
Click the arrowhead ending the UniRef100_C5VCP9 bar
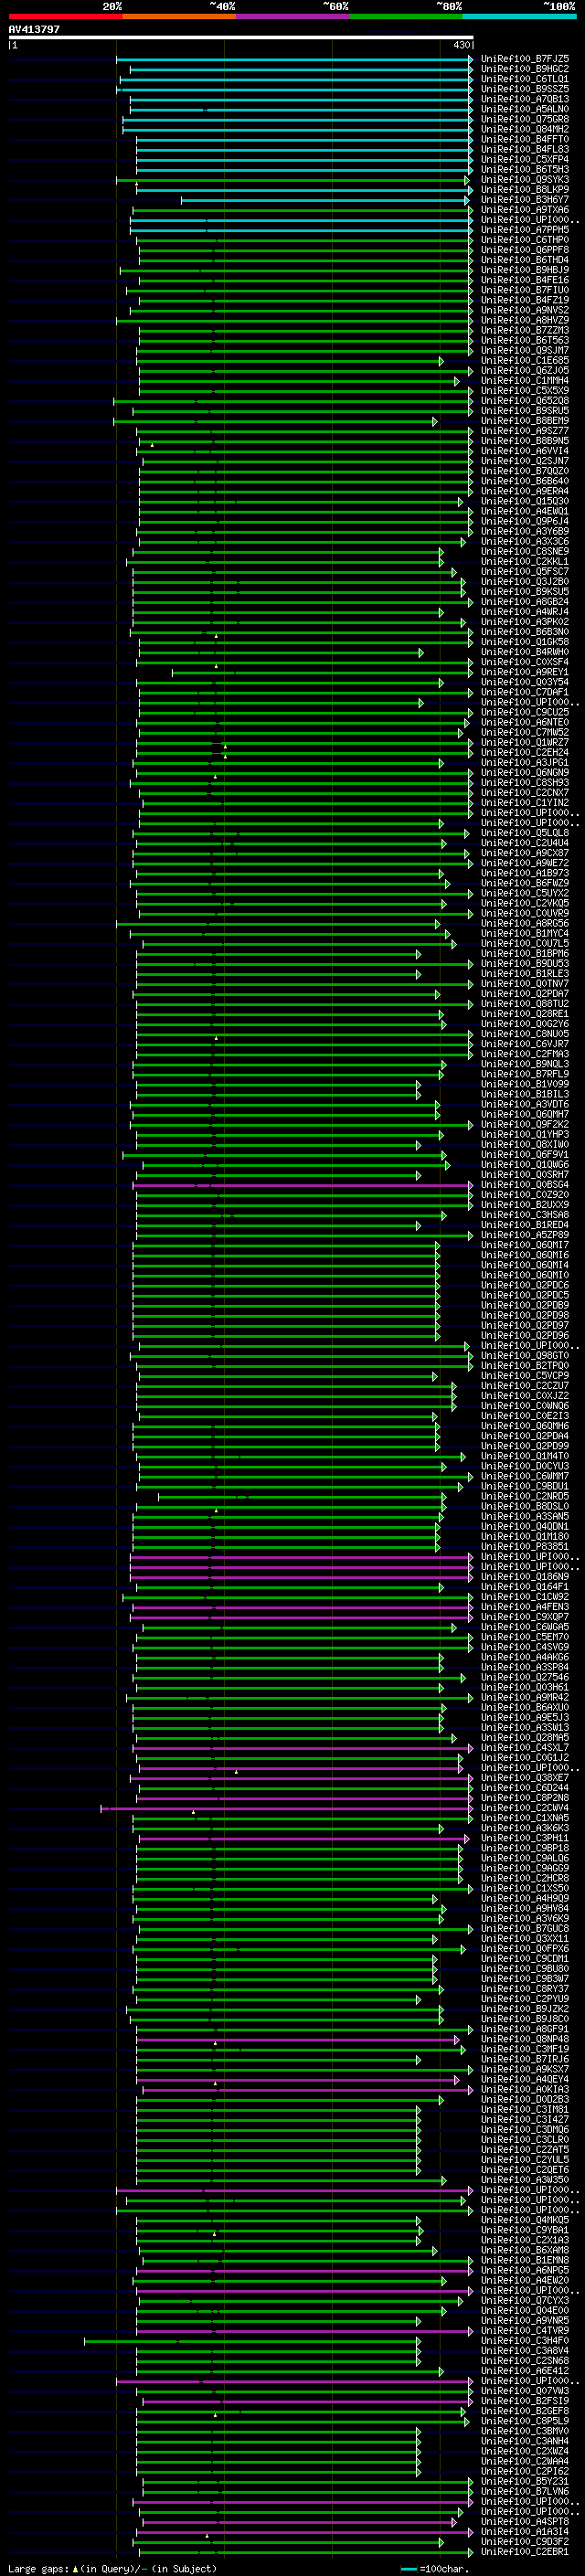point(434,1376)
